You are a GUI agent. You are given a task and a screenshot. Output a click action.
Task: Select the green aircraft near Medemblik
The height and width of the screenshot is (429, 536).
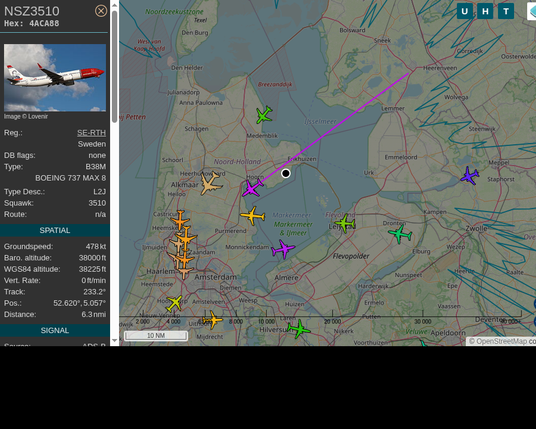(x=264, y=115)
